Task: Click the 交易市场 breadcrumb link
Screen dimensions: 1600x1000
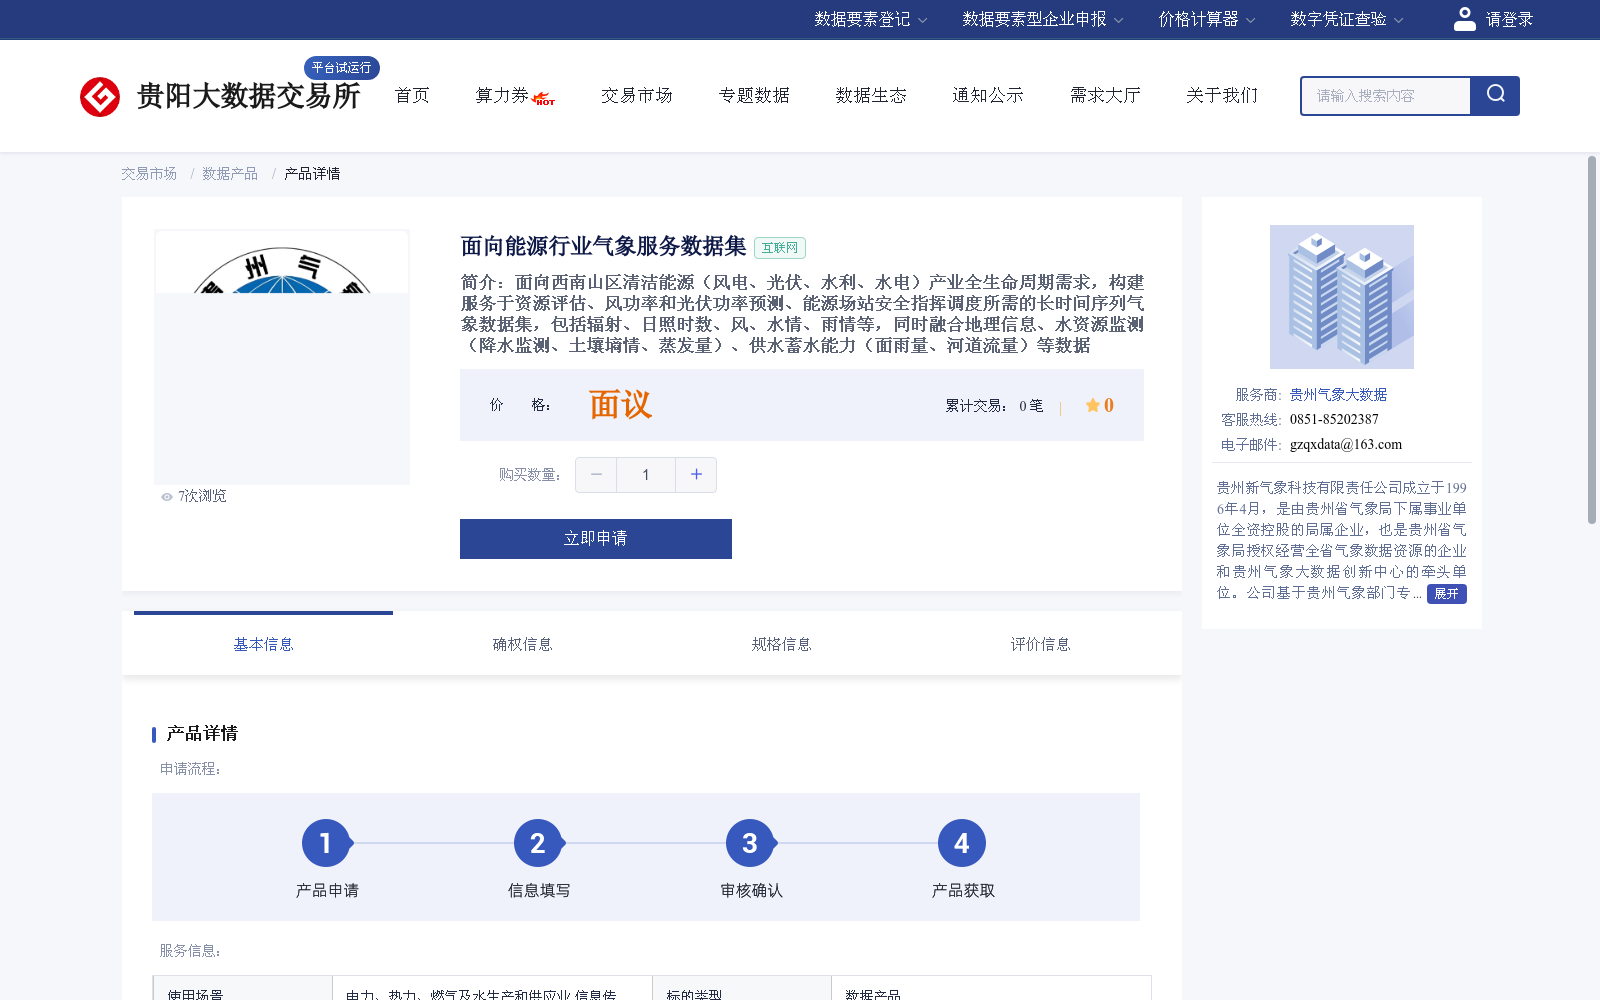Action: click(x=149, y=174)
